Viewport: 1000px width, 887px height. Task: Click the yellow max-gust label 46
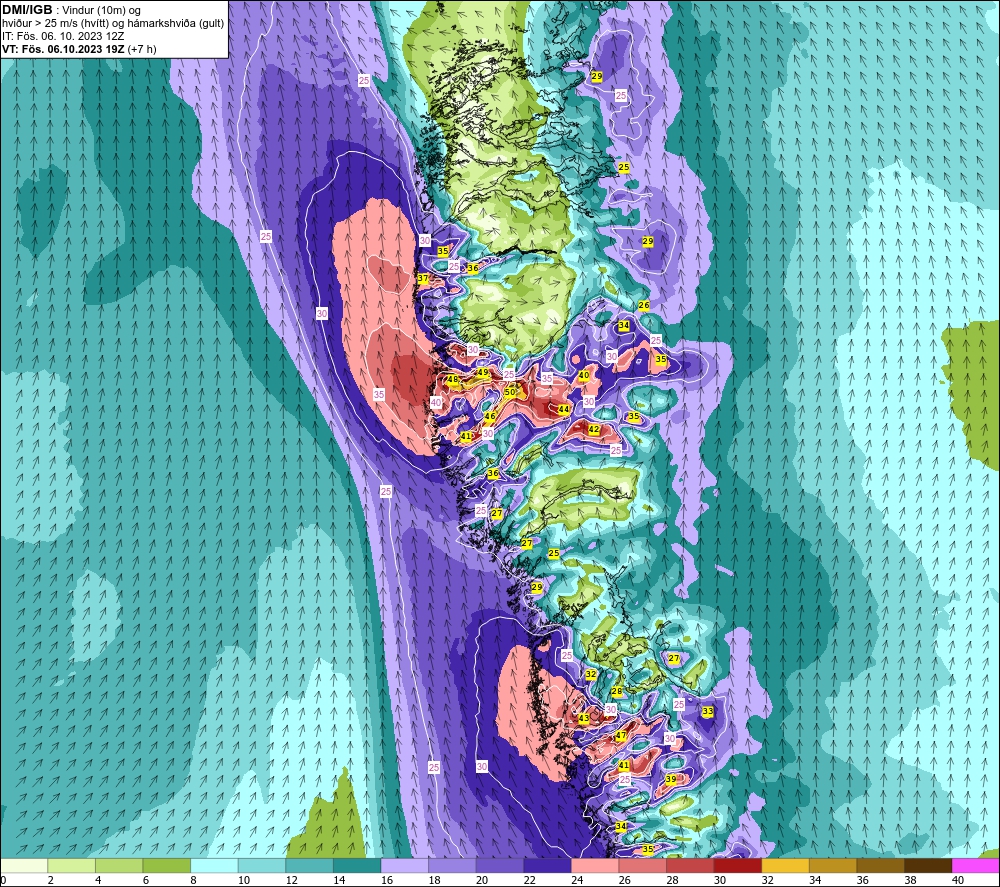tap(490, 416)
